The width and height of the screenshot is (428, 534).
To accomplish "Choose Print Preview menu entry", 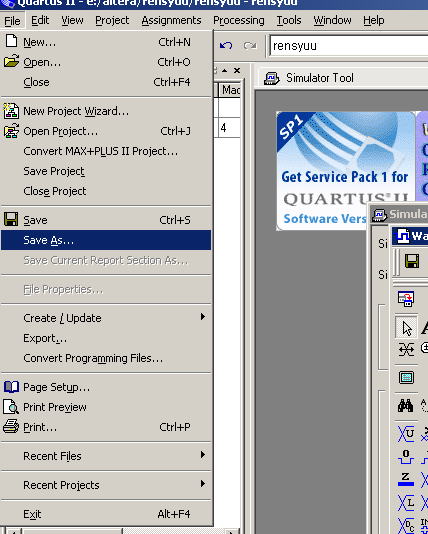I will coord(106,407).
